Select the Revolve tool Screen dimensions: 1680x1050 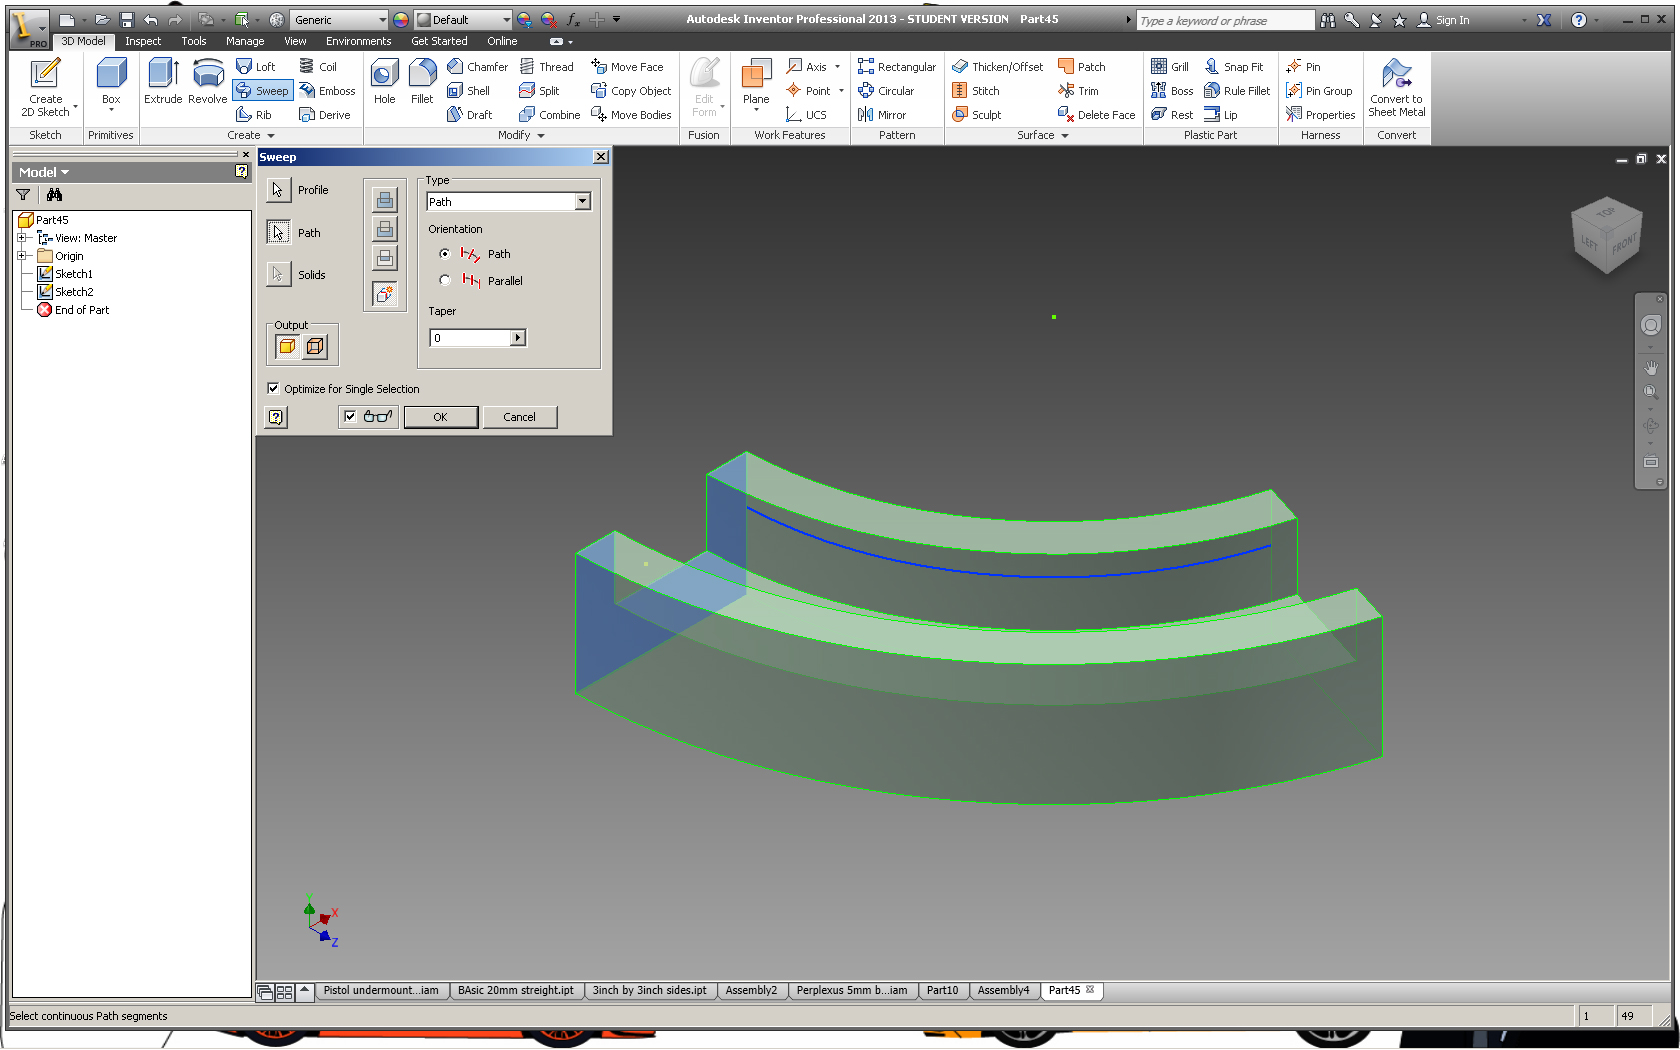tap(207, 81)
